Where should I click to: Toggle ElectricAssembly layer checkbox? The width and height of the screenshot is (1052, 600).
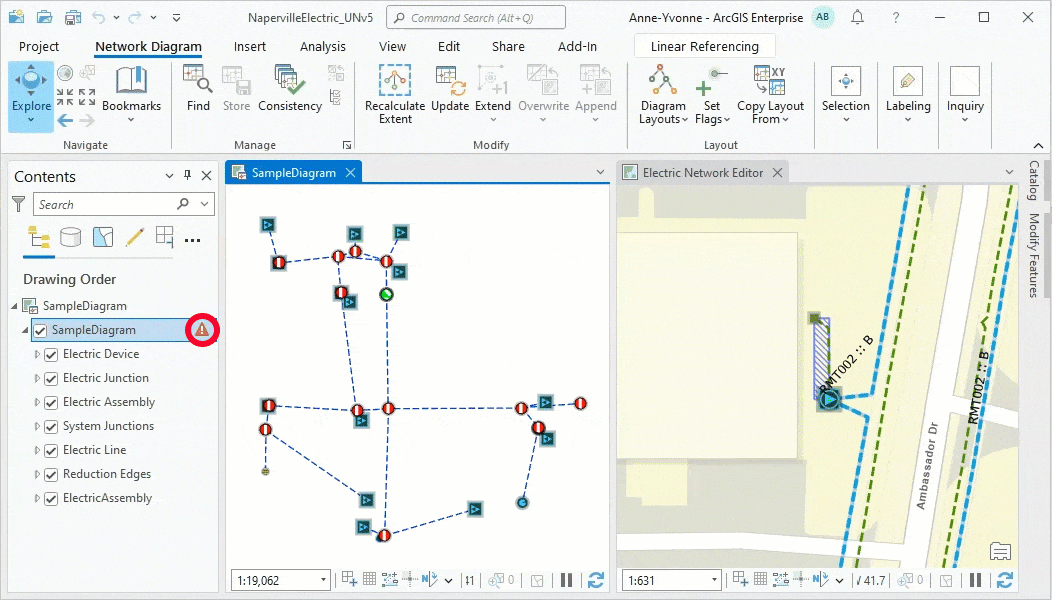(51, 499)
